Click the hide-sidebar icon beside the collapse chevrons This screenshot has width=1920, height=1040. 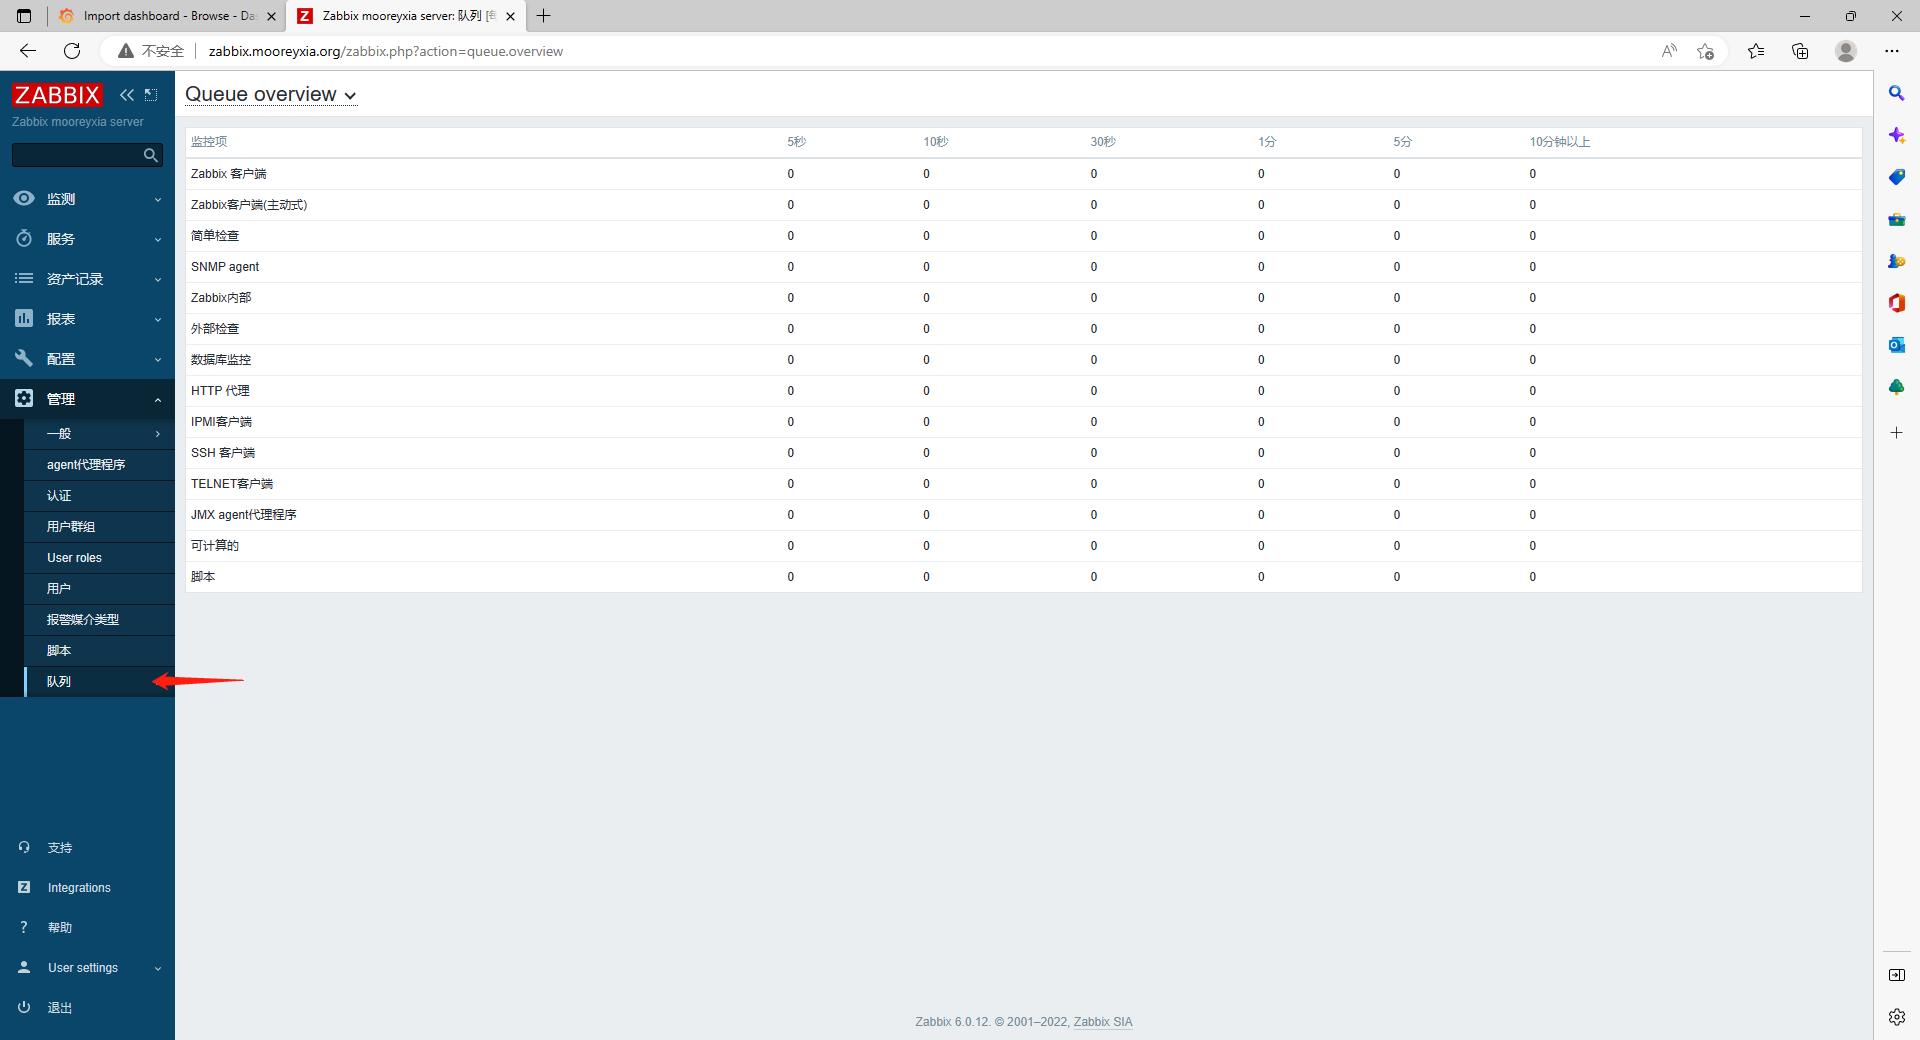(x=151, y=94)
